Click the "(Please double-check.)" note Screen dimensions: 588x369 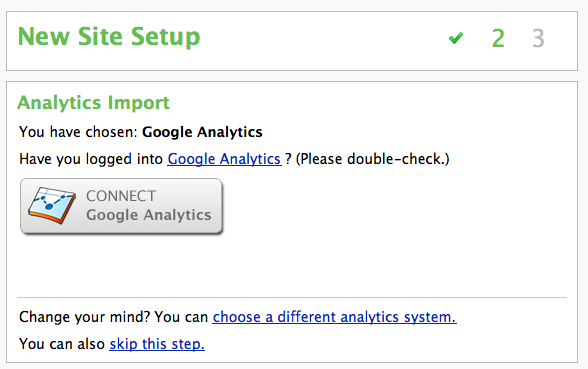point(372,159)
